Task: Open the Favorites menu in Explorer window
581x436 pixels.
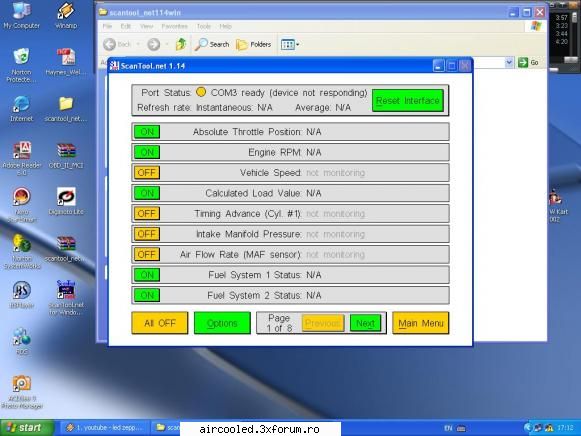Action: [x=174, y=26]
